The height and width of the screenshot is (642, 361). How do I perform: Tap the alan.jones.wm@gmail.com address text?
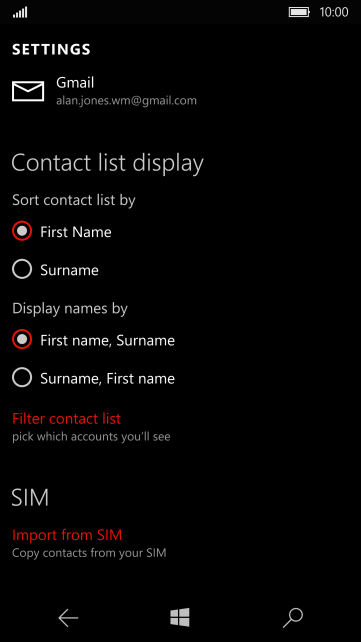click(126, 100)
